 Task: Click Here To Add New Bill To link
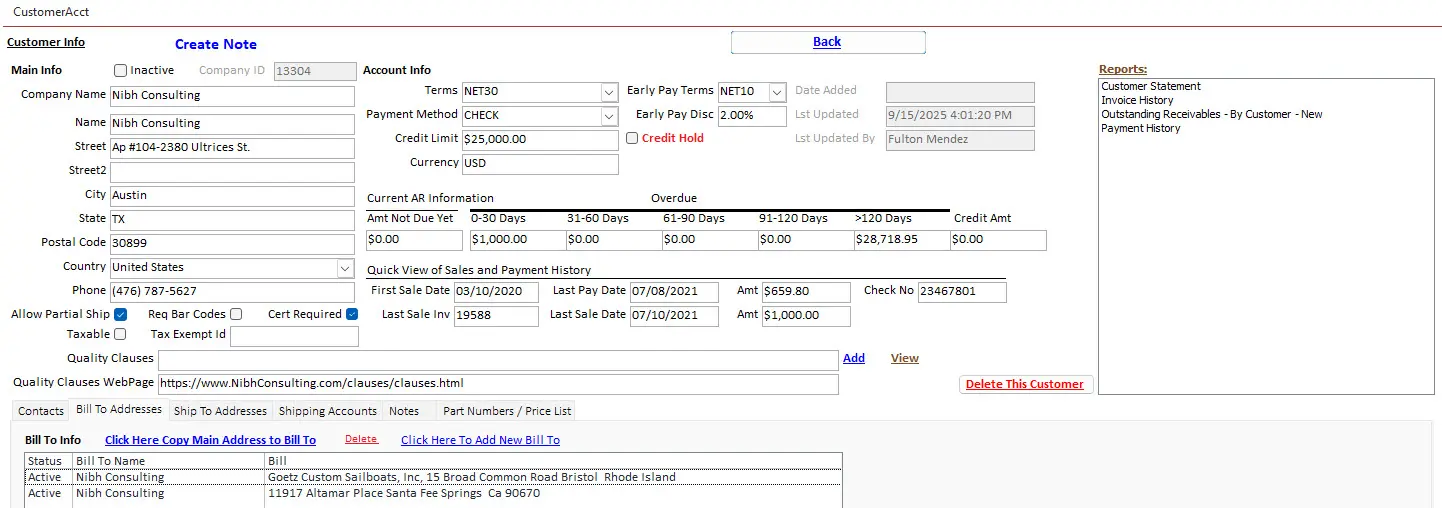click(x=480, y=440)
